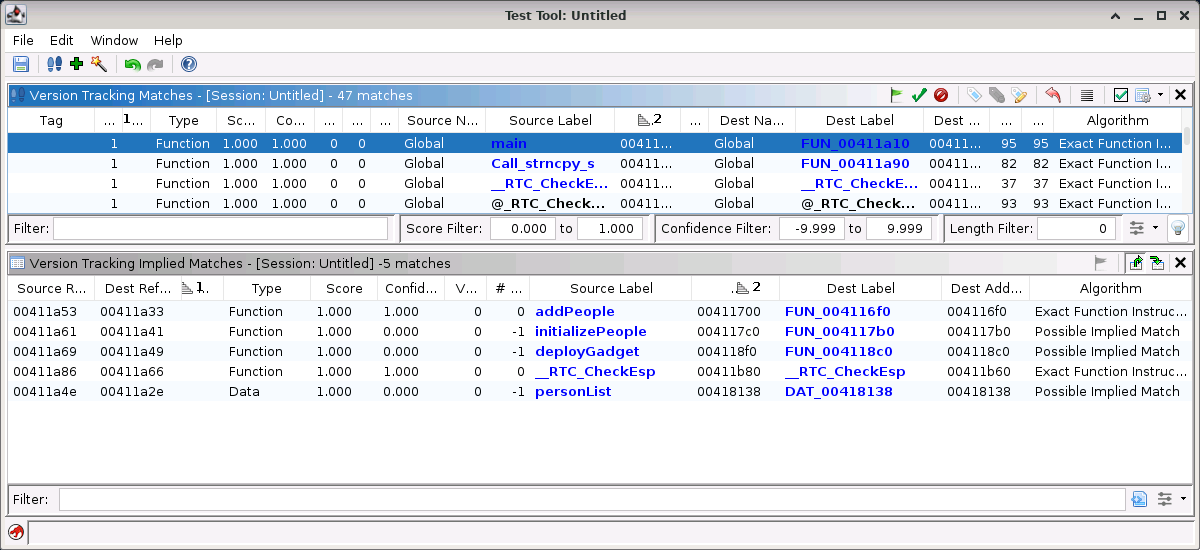Toggle the checked box icon in matches toolbar
Image resolution: width=1200 pixels, height=550 pixels.
click(x=1121, y=95)
